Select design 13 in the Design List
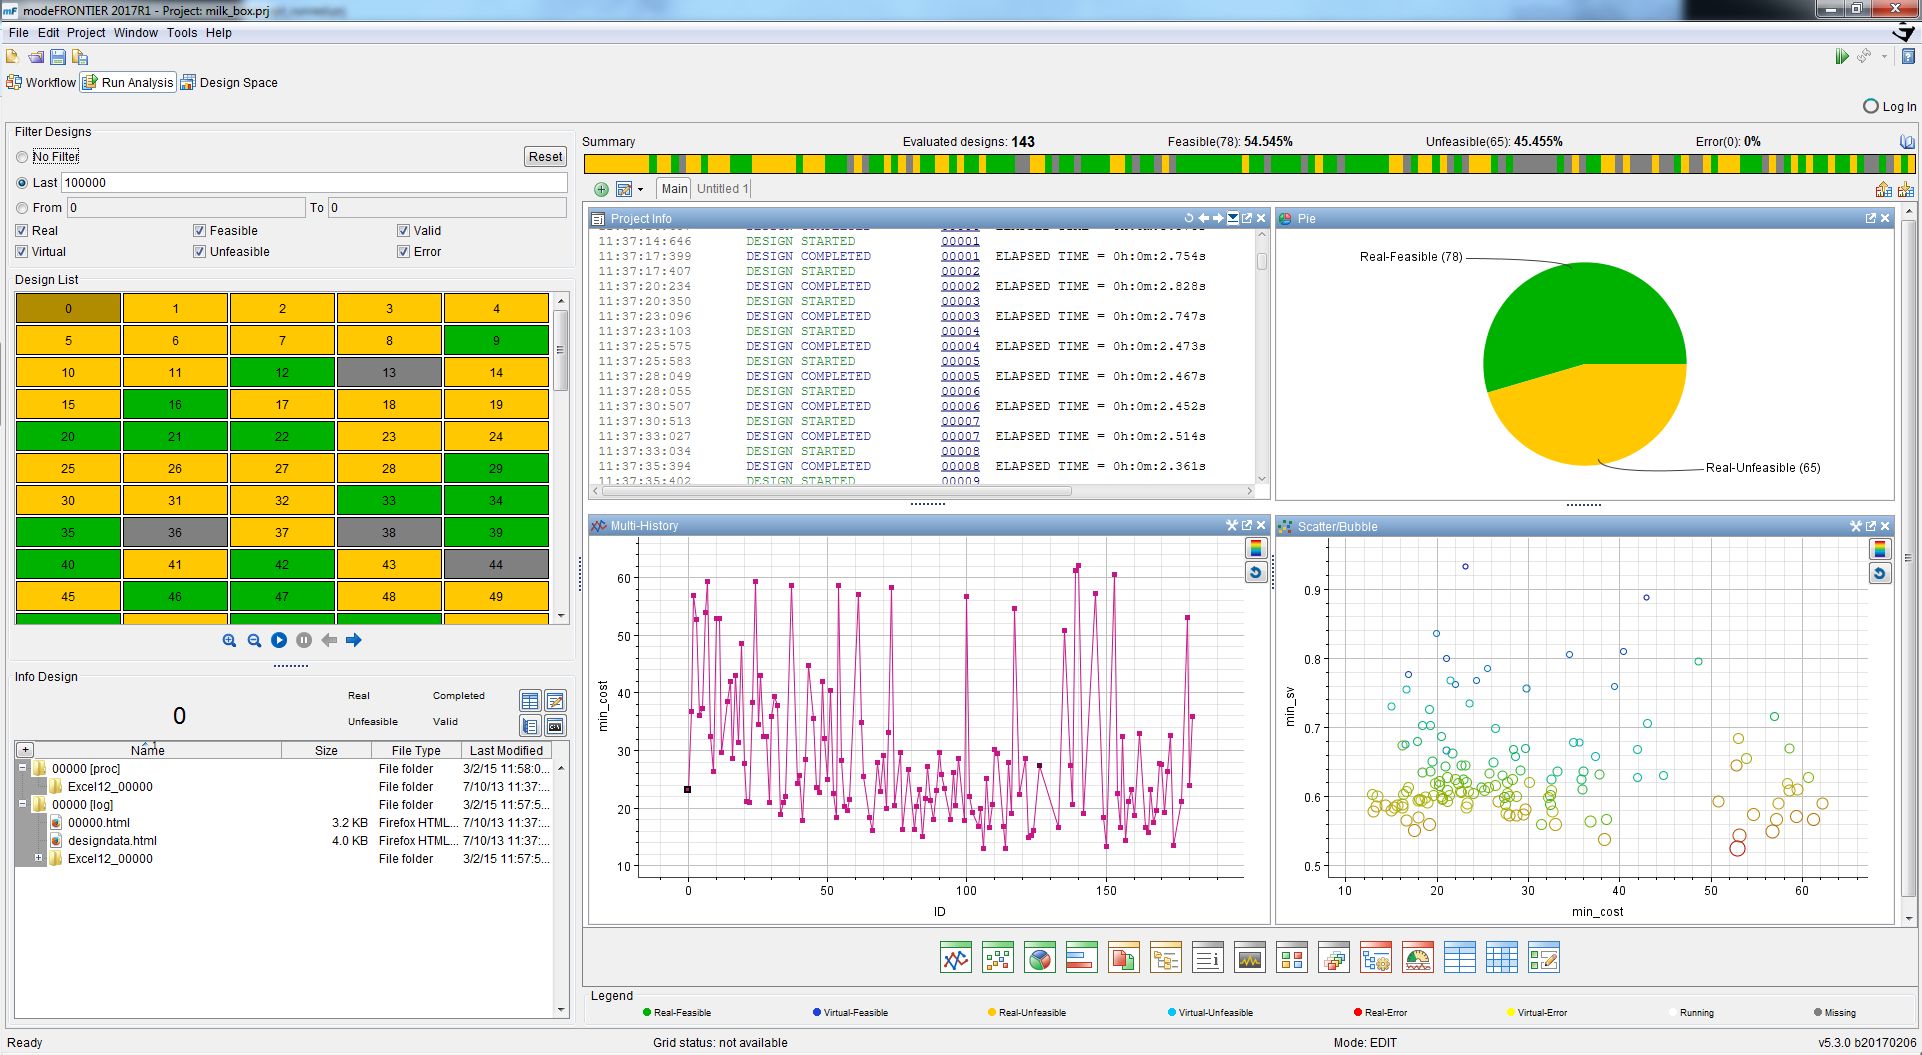The width and height of the screenshot is (1922, 1055). click(x=389, y=373)
